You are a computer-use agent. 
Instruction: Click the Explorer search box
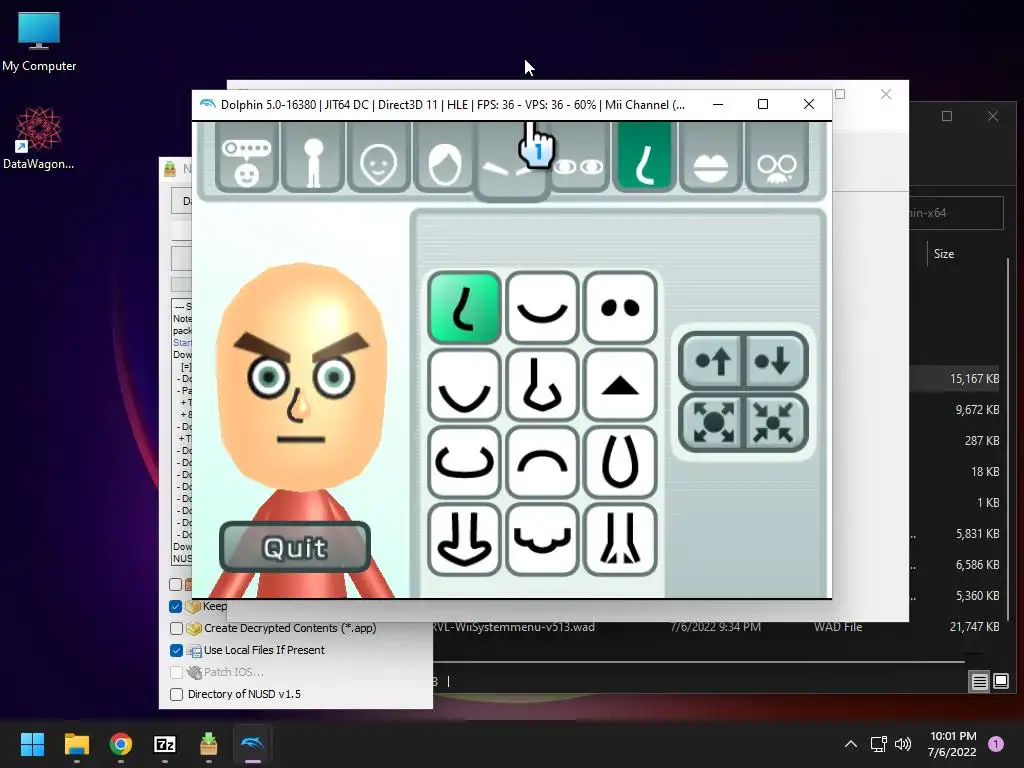pos(955,213)
